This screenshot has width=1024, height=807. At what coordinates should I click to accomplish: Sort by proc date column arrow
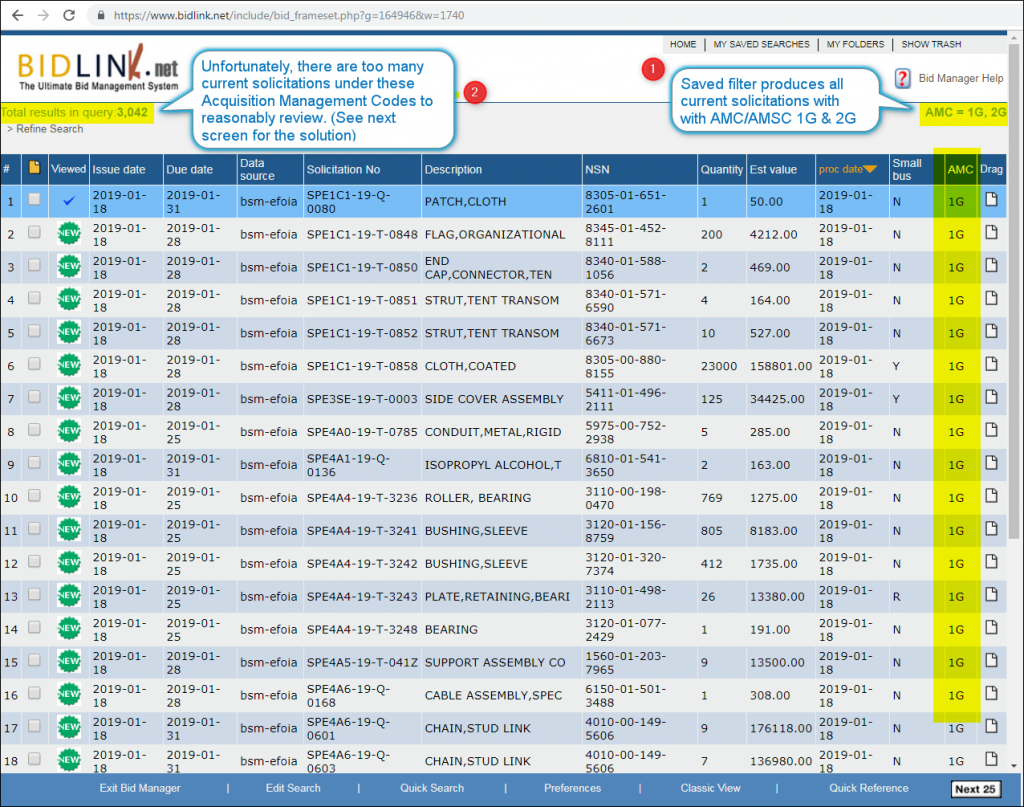(870, 170)
